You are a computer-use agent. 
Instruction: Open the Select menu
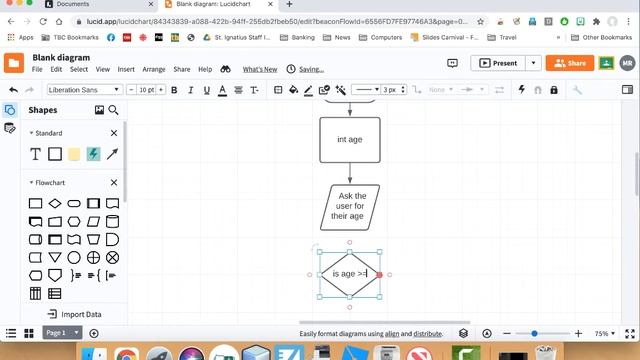pyautogui.click(x=79, y=69)
